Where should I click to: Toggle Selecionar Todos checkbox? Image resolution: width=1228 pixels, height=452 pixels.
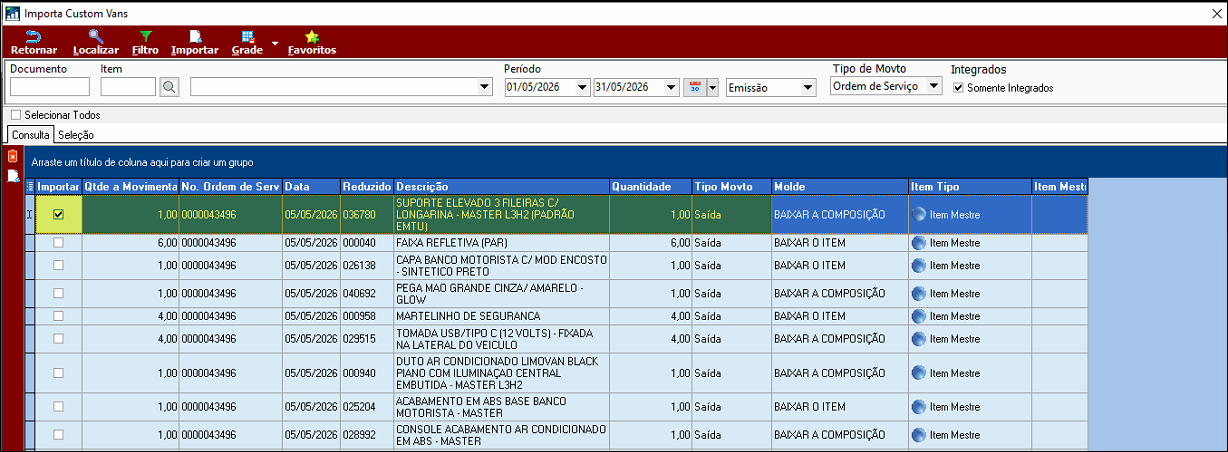[16, 115]
